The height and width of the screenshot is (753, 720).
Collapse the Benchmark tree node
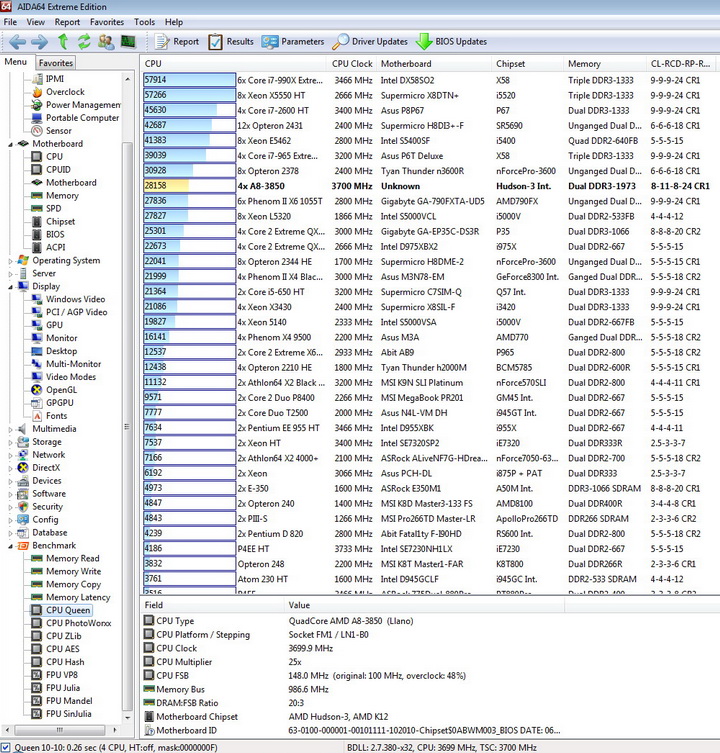[x=10, y=546]
